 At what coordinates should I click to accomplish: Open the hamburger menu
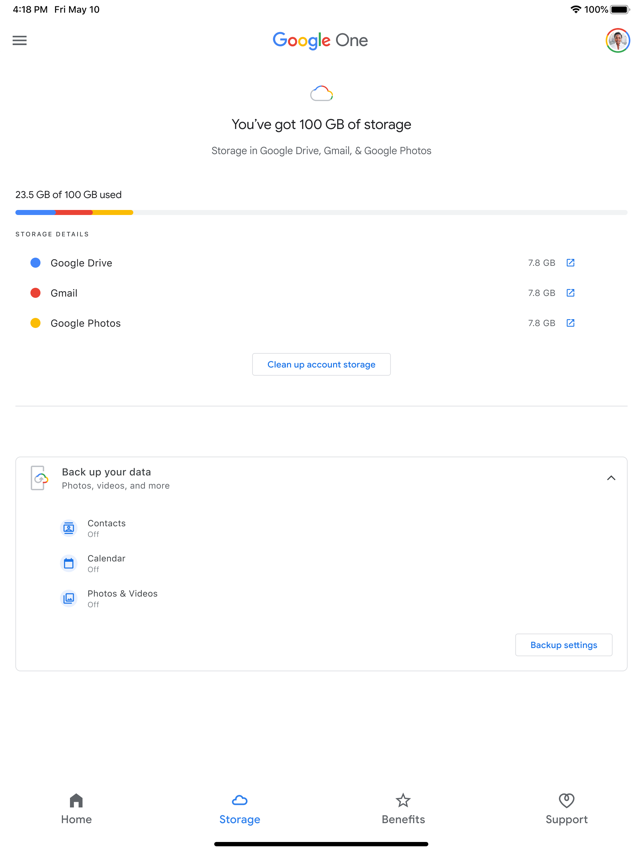20,41
